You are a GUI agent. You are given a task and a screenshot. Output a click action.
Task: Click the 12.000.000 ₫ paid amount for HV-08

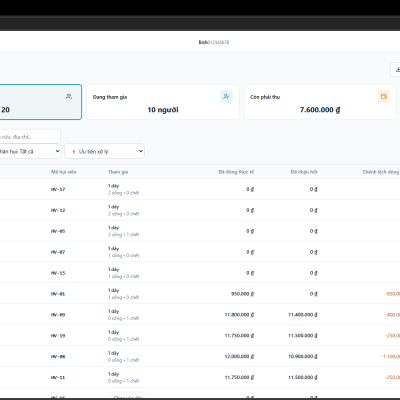pos(239,357)
